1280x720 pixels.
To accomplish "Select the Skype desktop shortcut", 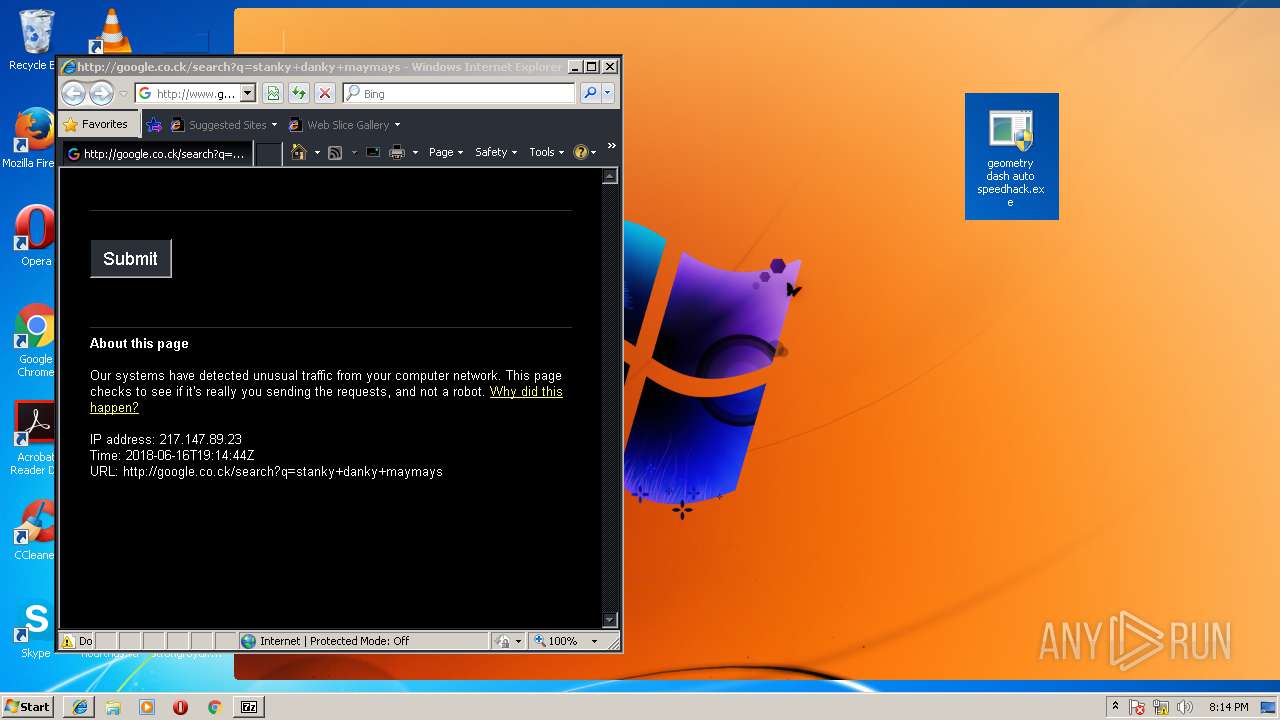I will click(x=36, y=630).
